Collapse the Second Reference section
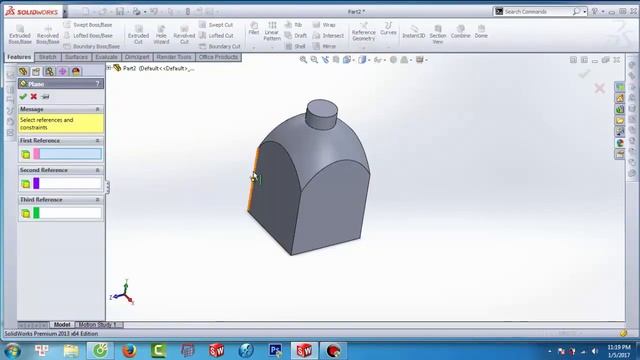Image resolution: width=640 pixels, height=360 pixels. pyautogui.click(x=98, y=170)
